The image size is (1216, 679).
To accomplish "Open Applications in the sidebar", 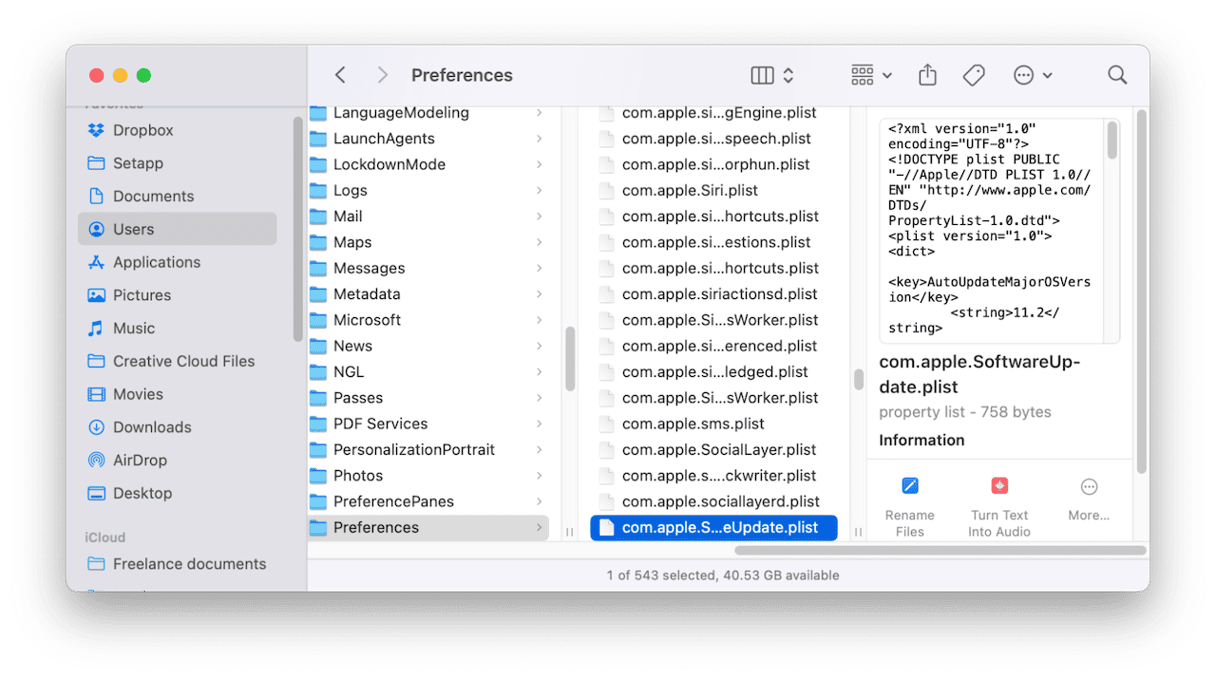I will [x=177, y=262].
